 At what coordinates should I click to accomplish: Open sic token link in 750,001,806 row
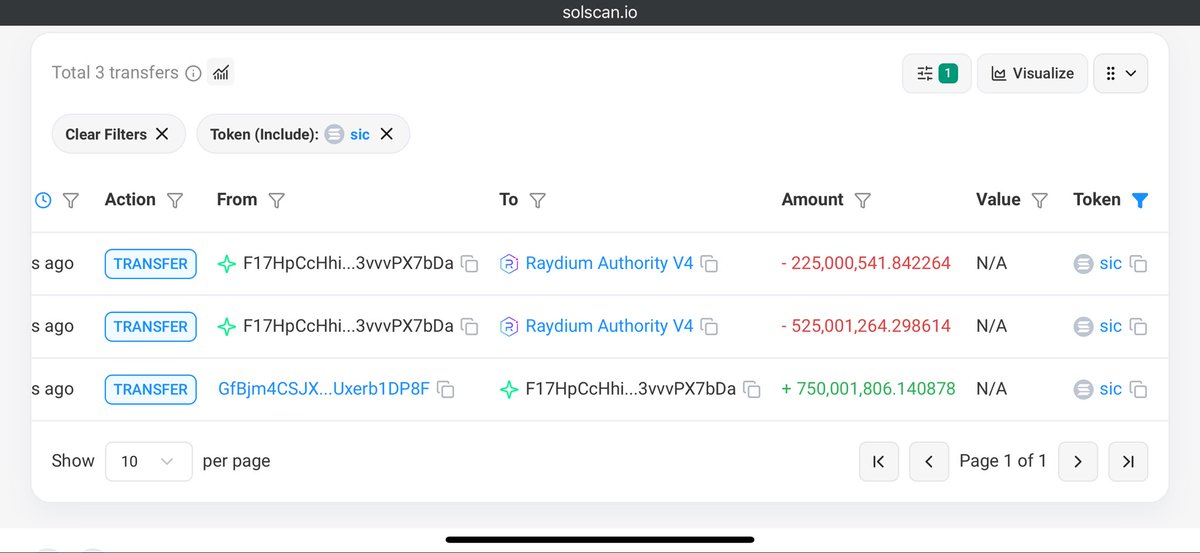click(1110, 388)
